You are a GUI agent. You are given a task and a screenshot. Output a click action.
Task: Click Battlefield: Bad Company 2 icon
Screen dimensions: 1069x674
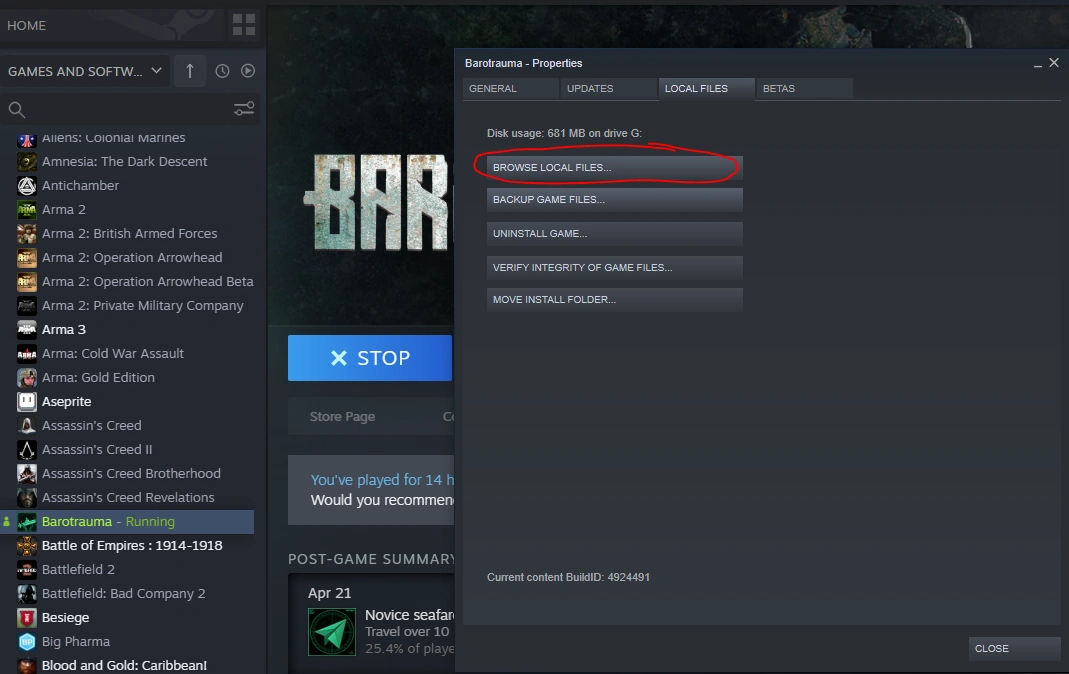point(27,594)
